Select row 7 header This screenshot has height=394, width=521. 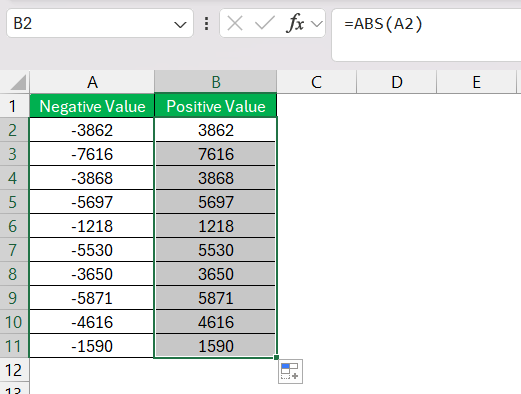coord(14,250)
